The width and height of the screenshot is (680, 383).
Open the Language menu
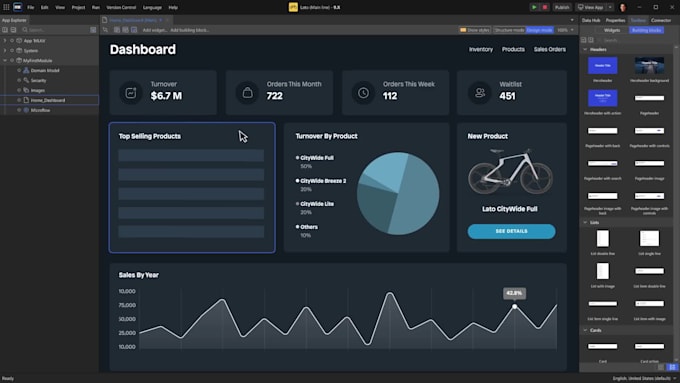152,7
